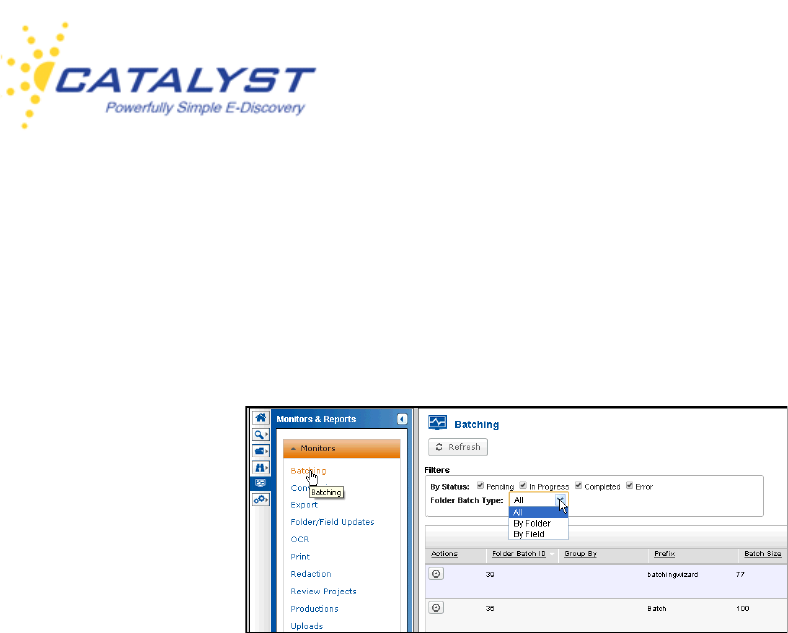Choose All in batch type list
Viewport: 788px width, 633px height.
point(538,512)
